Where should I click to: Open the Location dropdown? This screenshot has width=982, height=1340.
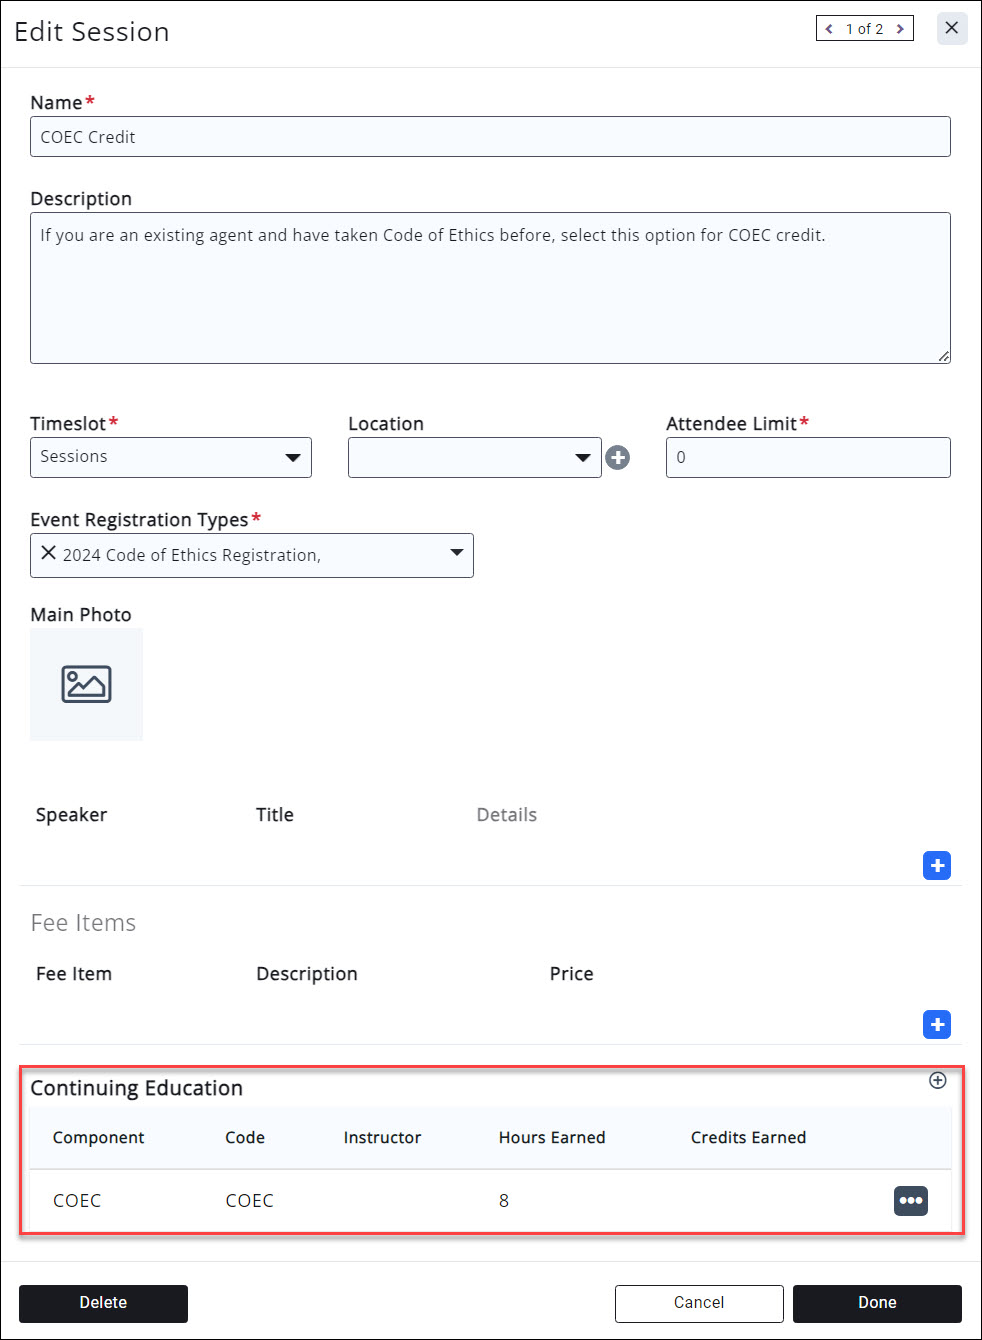click(474, 458)
